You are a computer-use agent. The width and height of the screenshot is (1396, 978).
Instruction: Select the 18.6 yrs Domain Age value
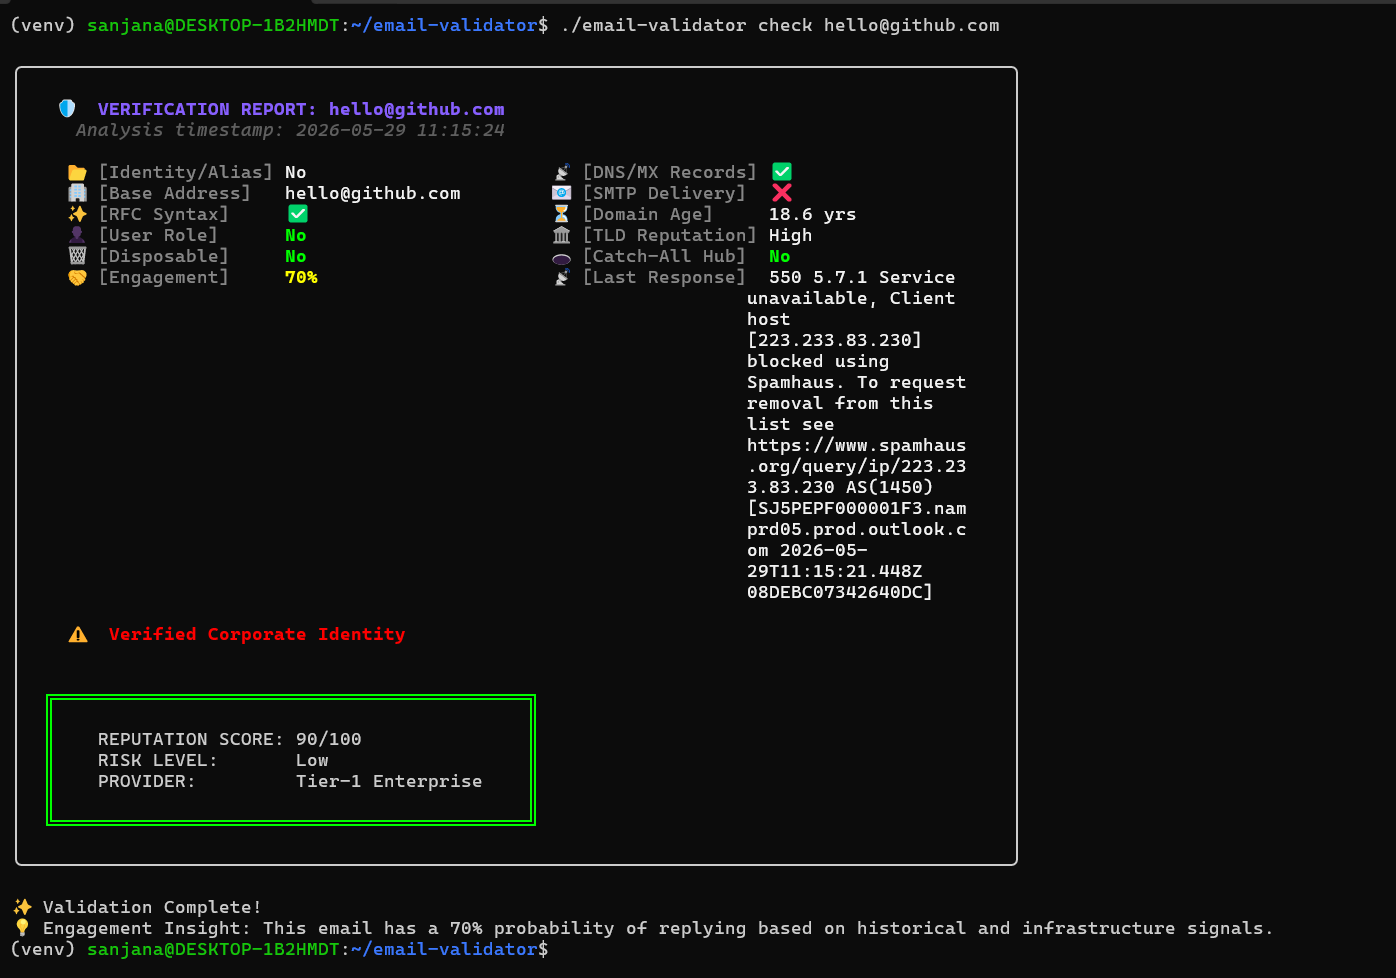click(x=812, y=214)
